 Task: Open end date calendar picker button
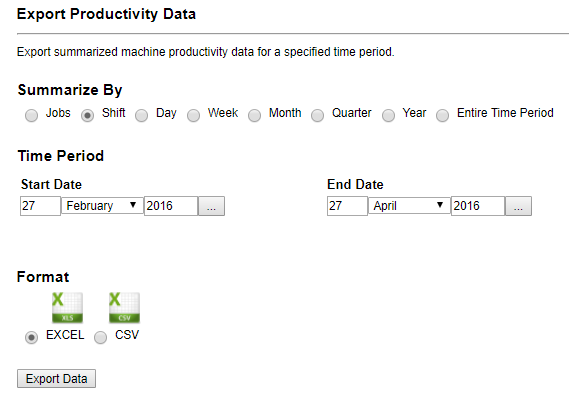click(x=519, y=206)
